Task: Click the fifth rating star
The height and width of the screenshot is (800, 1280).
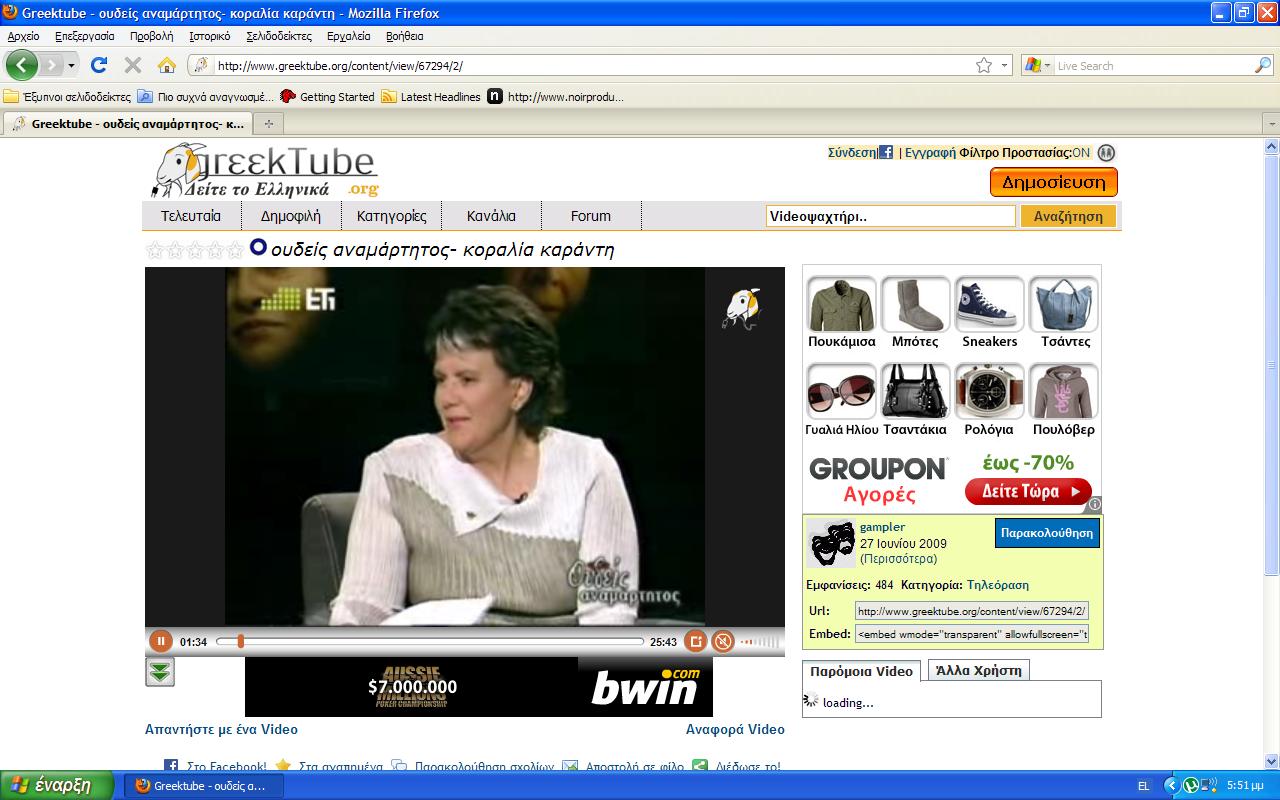Action: pyautogui.click(x=235, y=249)
